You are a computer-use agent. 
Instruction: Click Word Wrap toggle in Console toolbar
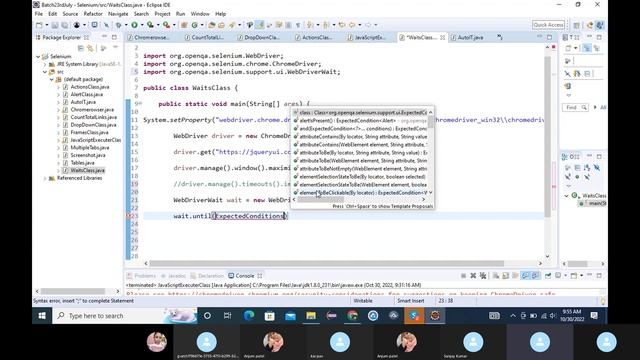click(x=515, y=276)
